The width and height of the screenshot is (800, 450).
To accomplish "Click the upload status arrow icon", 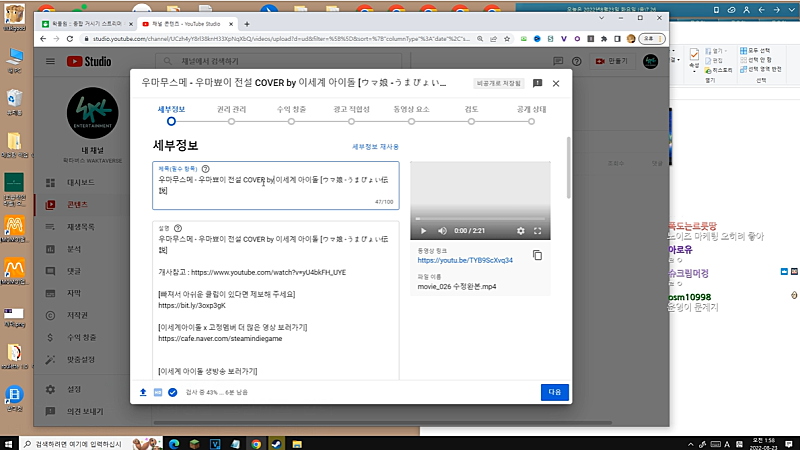I will pyautogui.click(x=143, y=392).
